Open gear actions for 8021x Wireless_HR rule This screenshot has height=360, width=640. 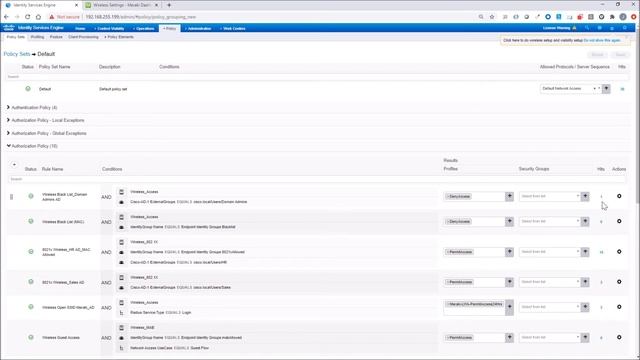619,252
